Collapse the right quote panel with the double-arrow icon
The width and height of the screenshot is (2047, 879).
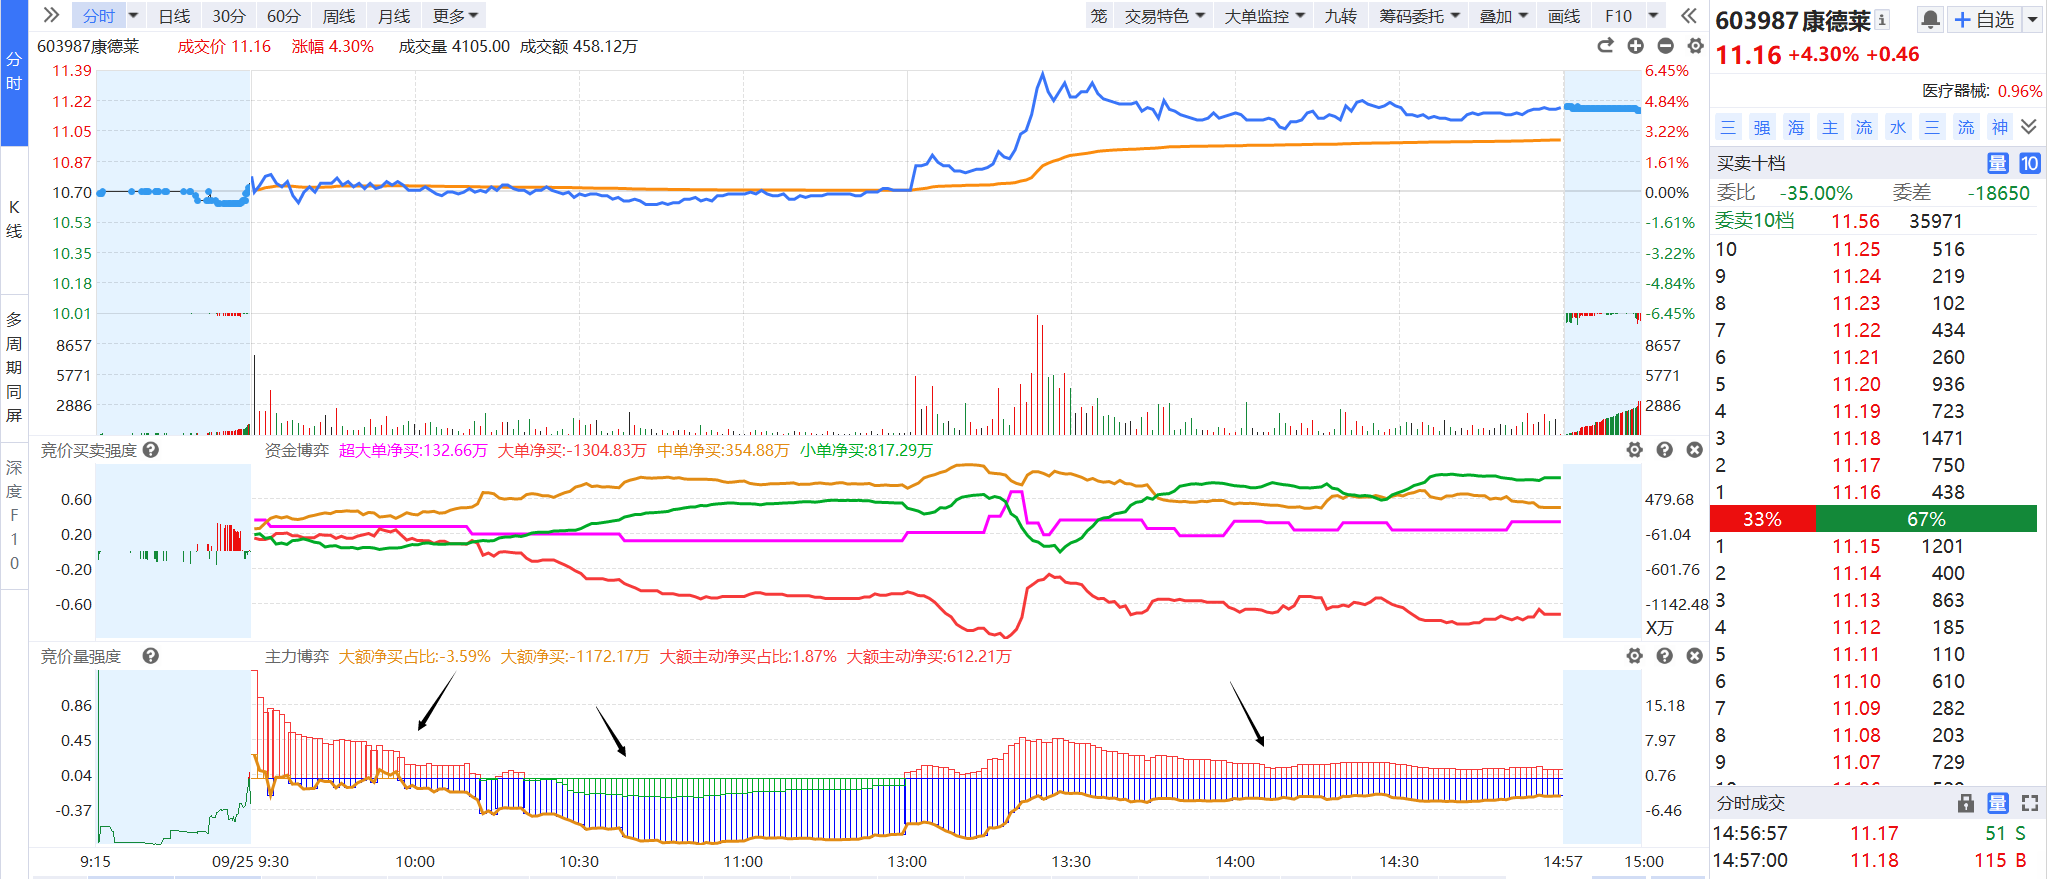[x=1689, y=15]
